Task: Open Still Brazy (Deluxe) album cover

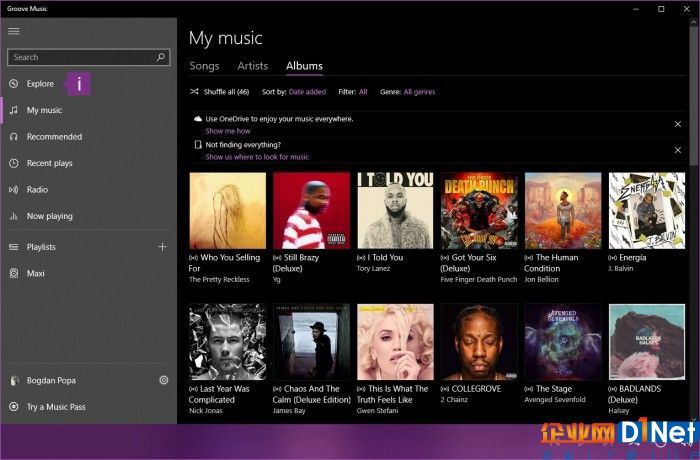Action: 312,210
